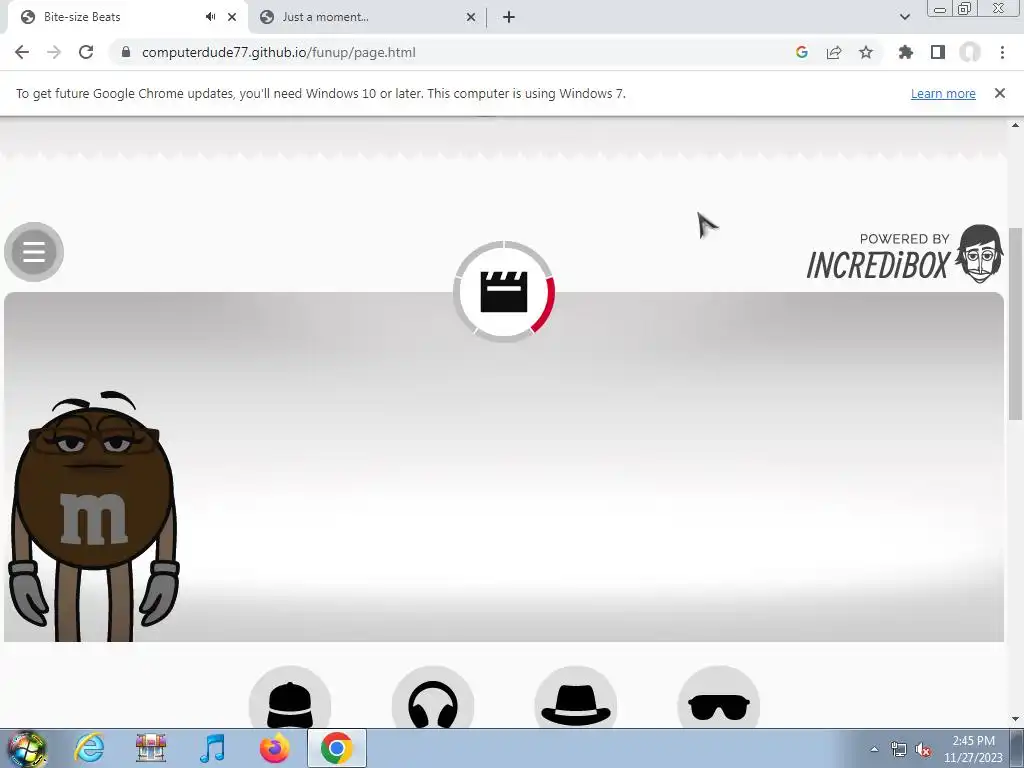This screenshot has width=1024, height=768.
Task: Close the Bite-size Beats tab
Action: pos(232,17)
